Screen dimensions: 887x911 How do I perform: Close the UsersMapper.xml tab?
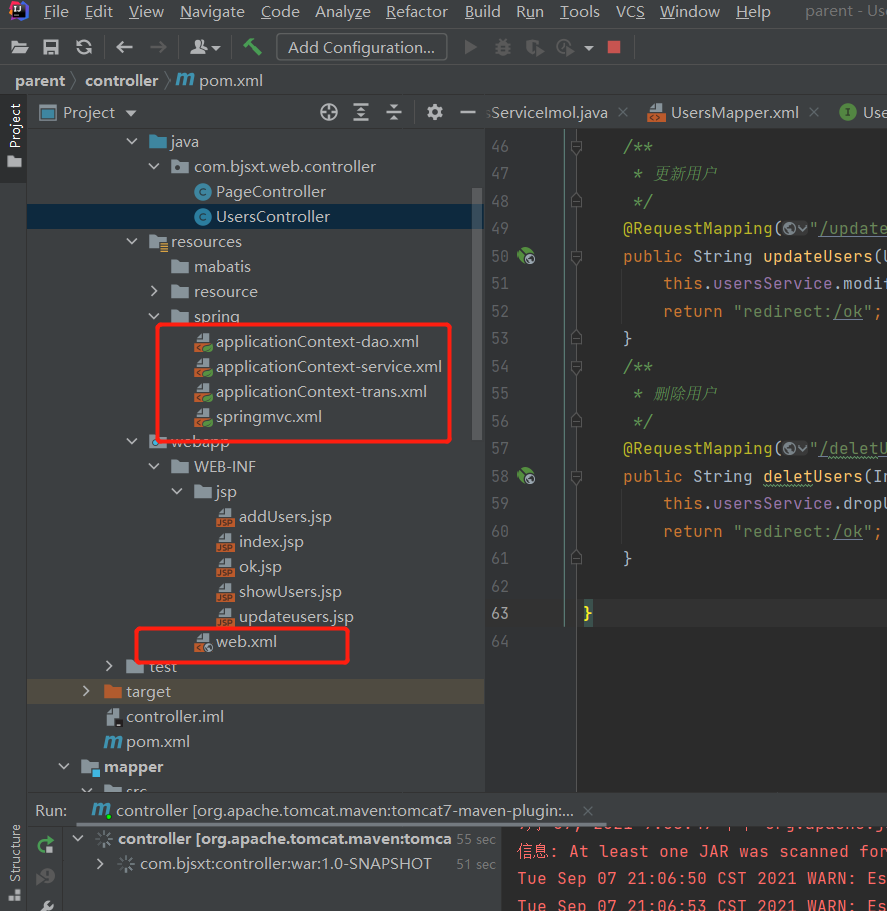tap(814, 112)
